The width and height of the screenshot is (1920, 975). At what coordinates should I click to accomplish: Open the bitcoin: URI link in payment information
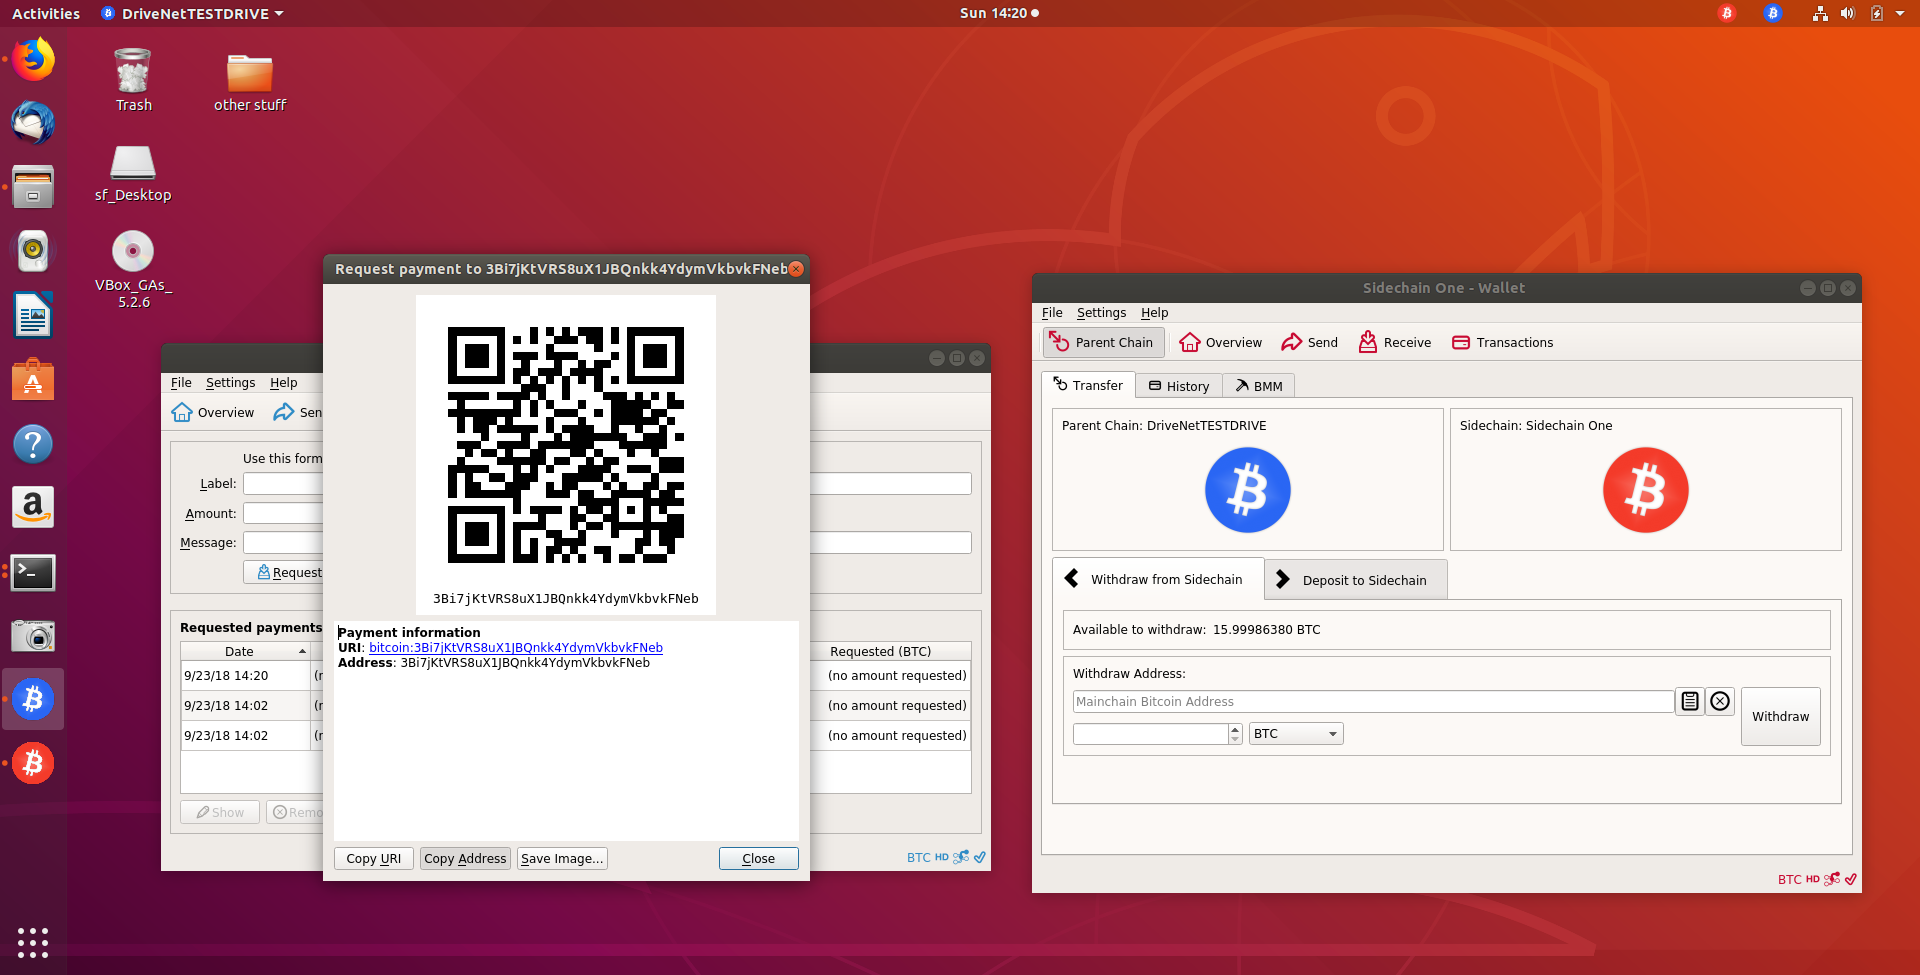515,647
